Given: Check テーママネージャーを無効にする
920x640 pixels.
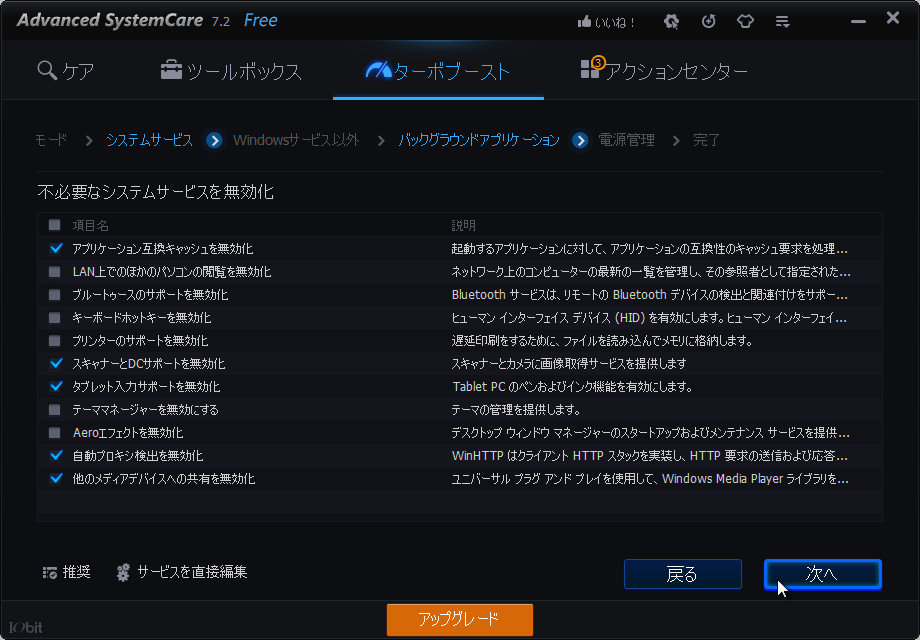Looking at the screenshot, I should (x=55, y=409).
